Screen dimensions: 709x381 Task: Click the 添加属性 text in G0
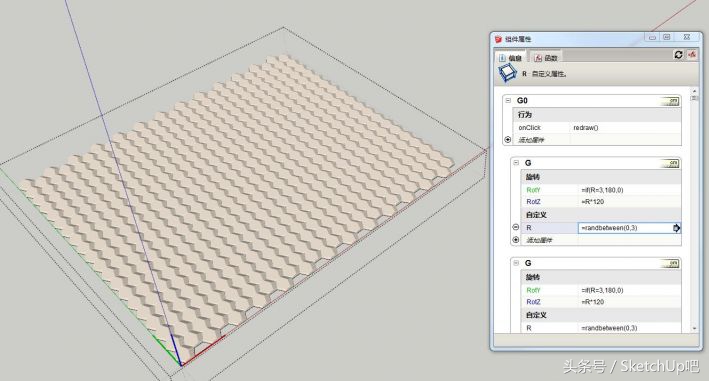[x=531, y=140]
